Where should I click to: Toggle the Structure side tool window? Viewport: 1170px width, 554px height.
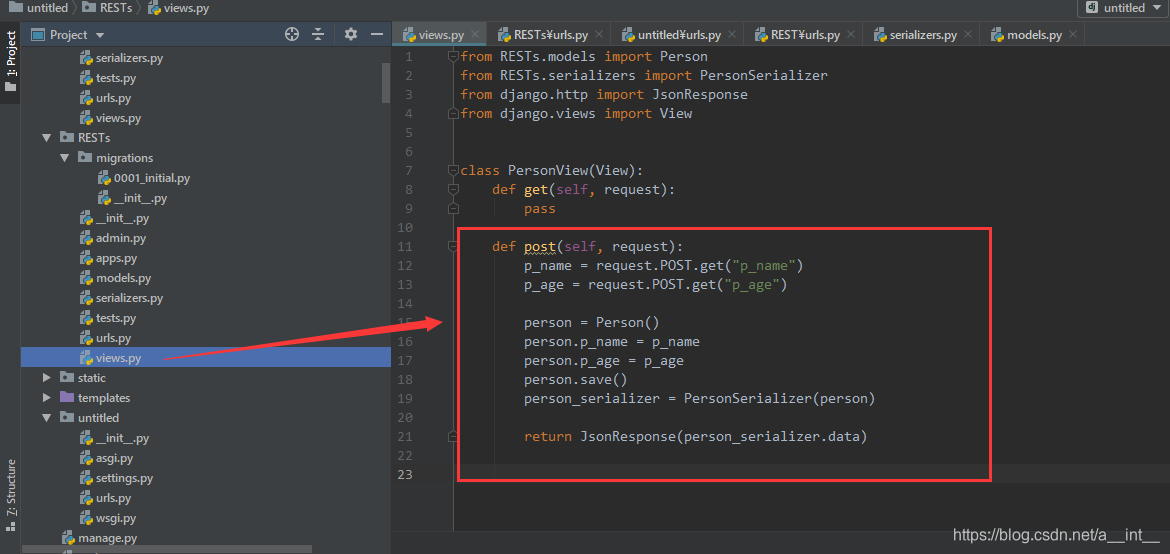pyautogui.click(x=10, y=493)
